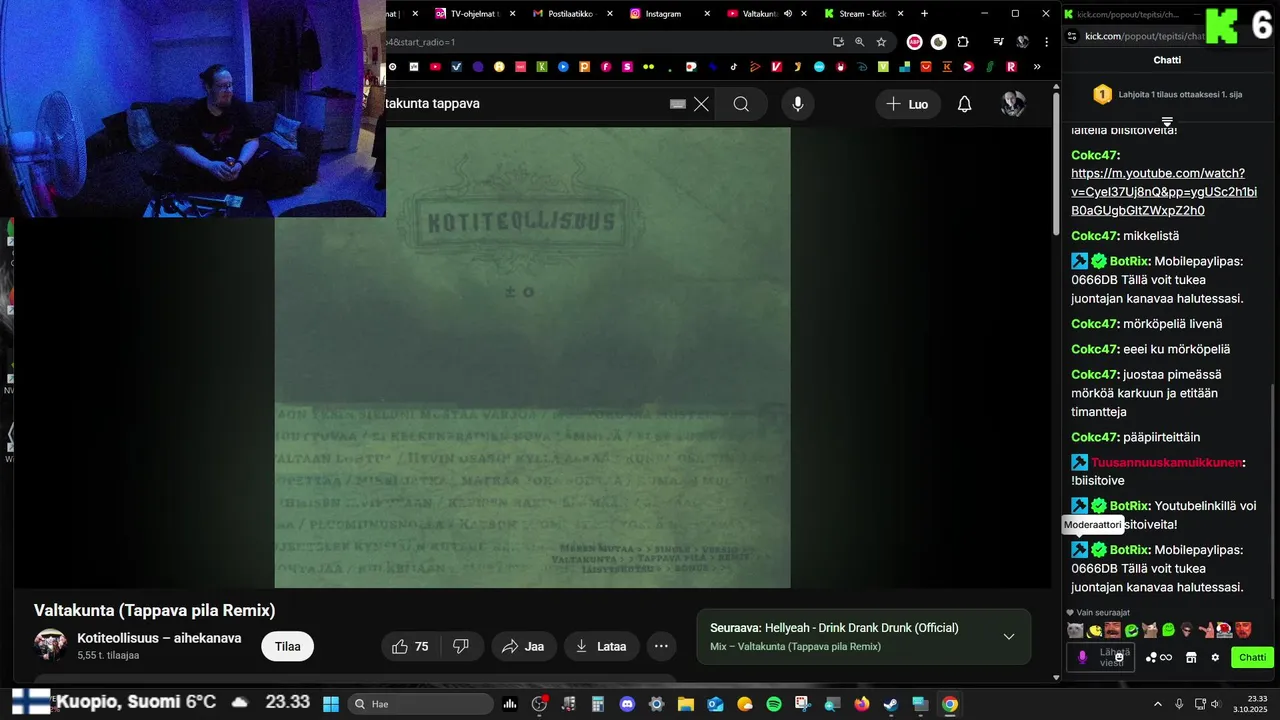Screen dimensions: 1280x720
Task: Open the Chrome extensions puzzle menu
Action: tap(963, 42)
